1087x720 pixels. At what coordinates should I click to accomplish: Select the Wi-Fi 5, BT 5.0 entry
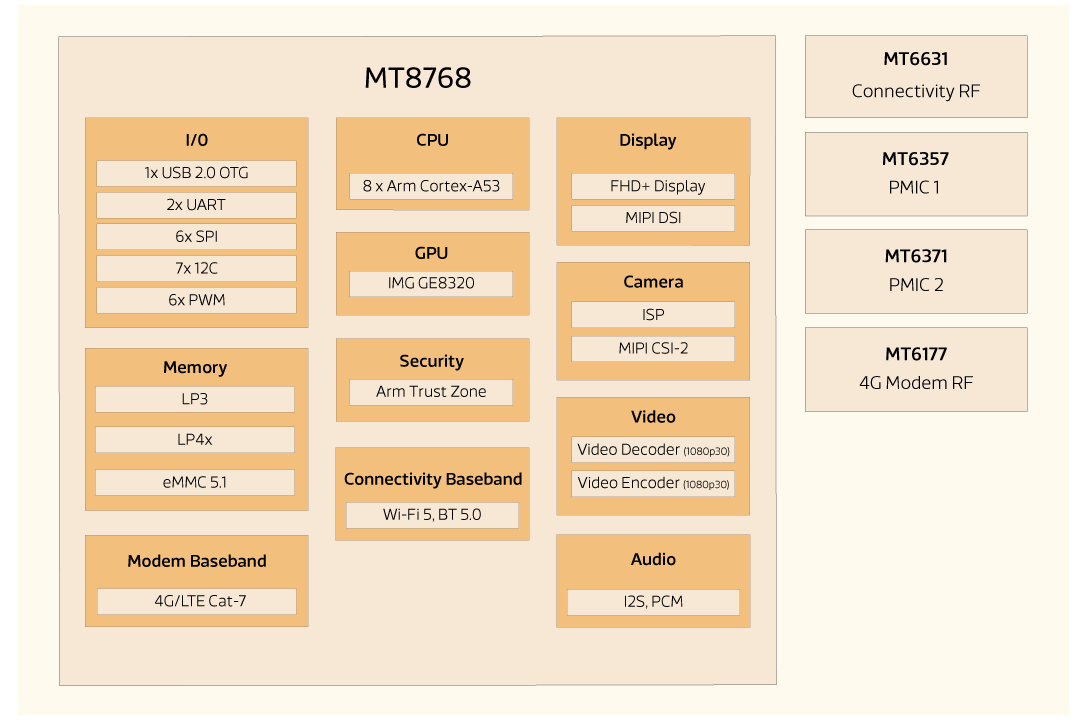(432, 515)
